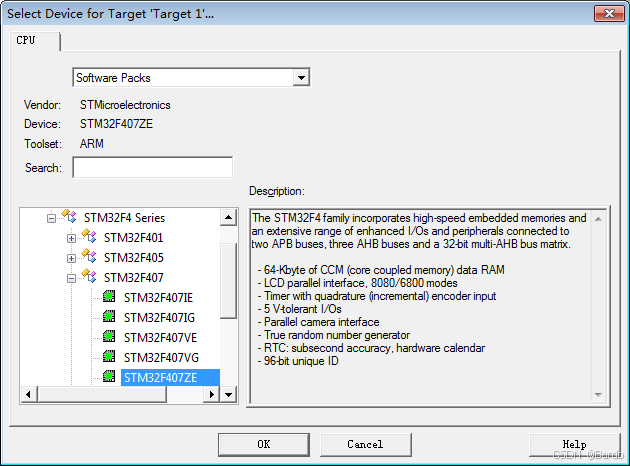Click device tree scroll down arrow
The height and width of the screenshot is (466, 630).
click(x=228, y=394)
